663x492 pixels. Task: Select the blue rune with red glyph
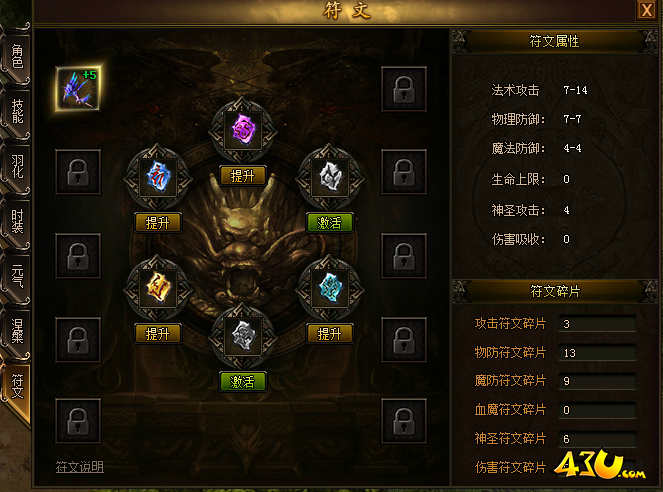point(158,177)
